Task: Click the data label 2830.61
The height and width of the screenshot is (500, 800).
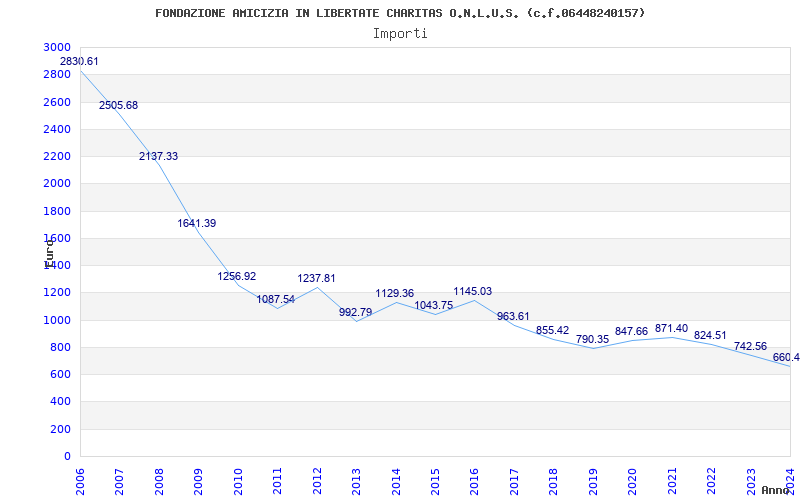Action: click(79, 61)
